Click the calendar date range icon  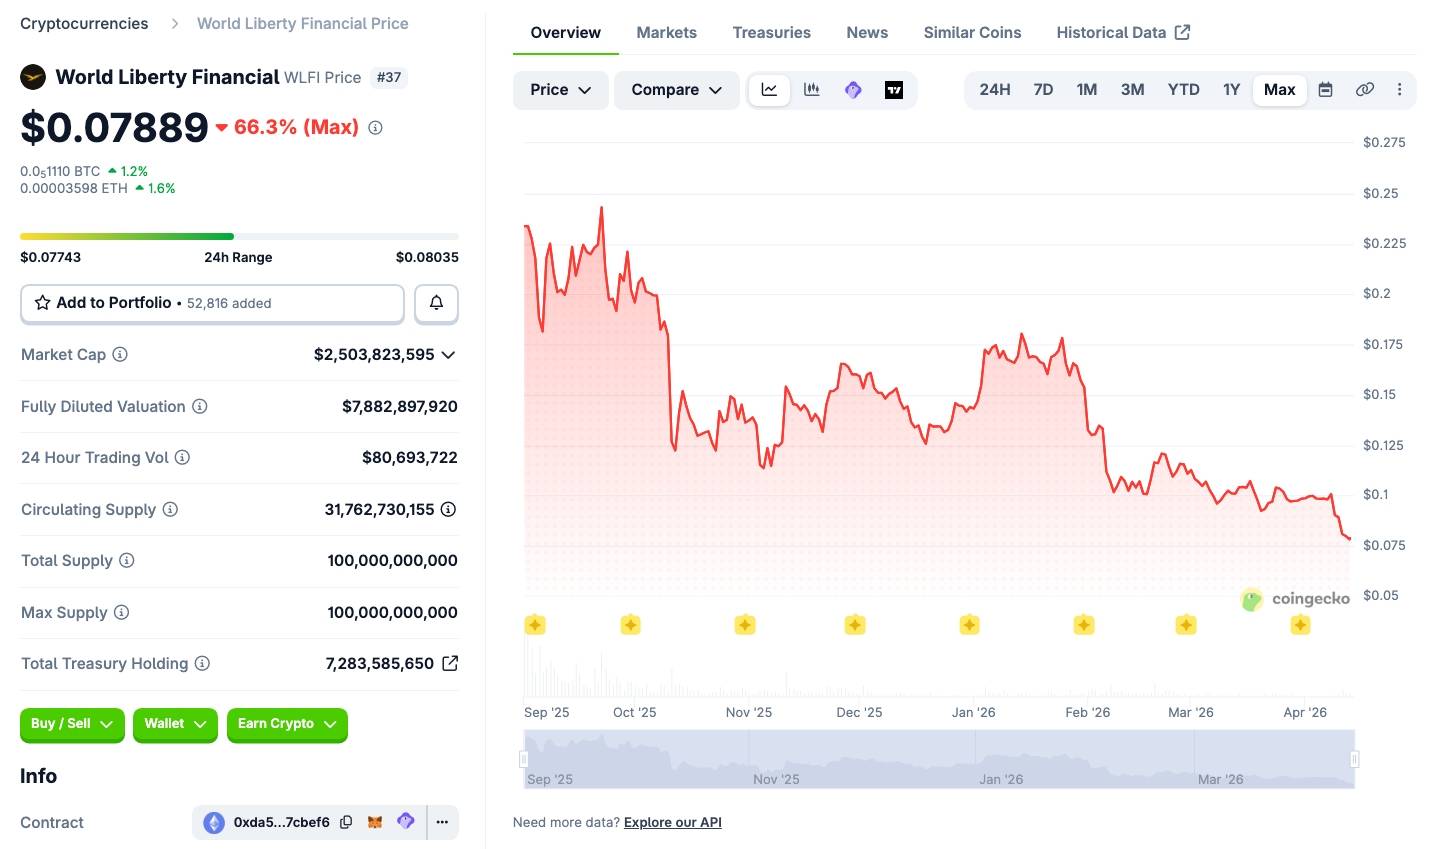(x=1325, y=90)
